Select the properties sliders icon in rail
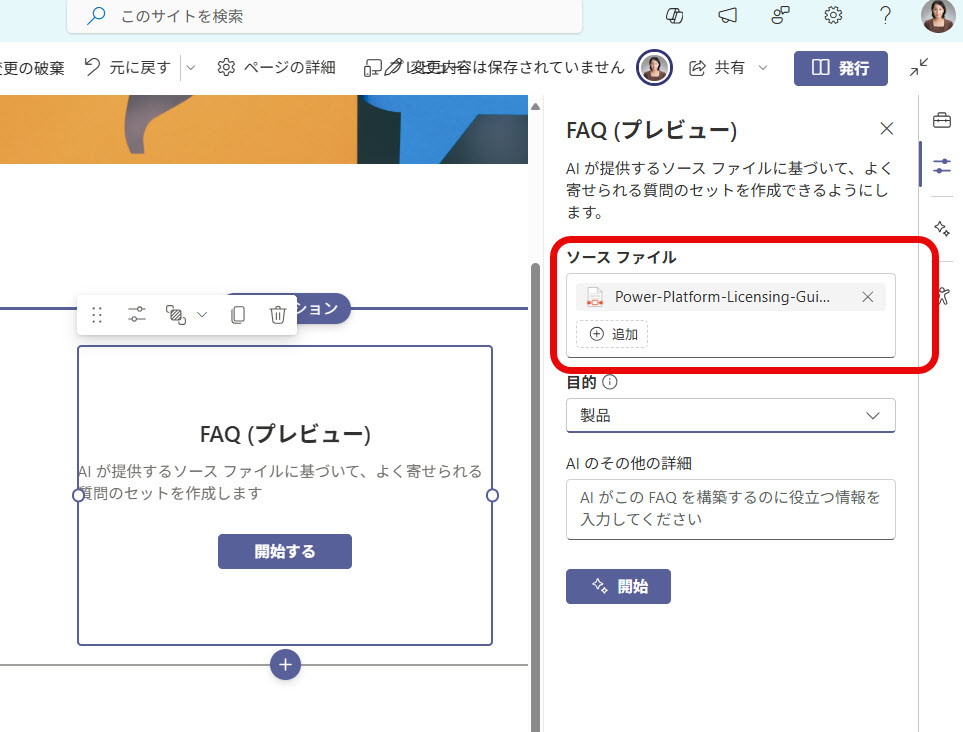 click(x=942, y=166)
